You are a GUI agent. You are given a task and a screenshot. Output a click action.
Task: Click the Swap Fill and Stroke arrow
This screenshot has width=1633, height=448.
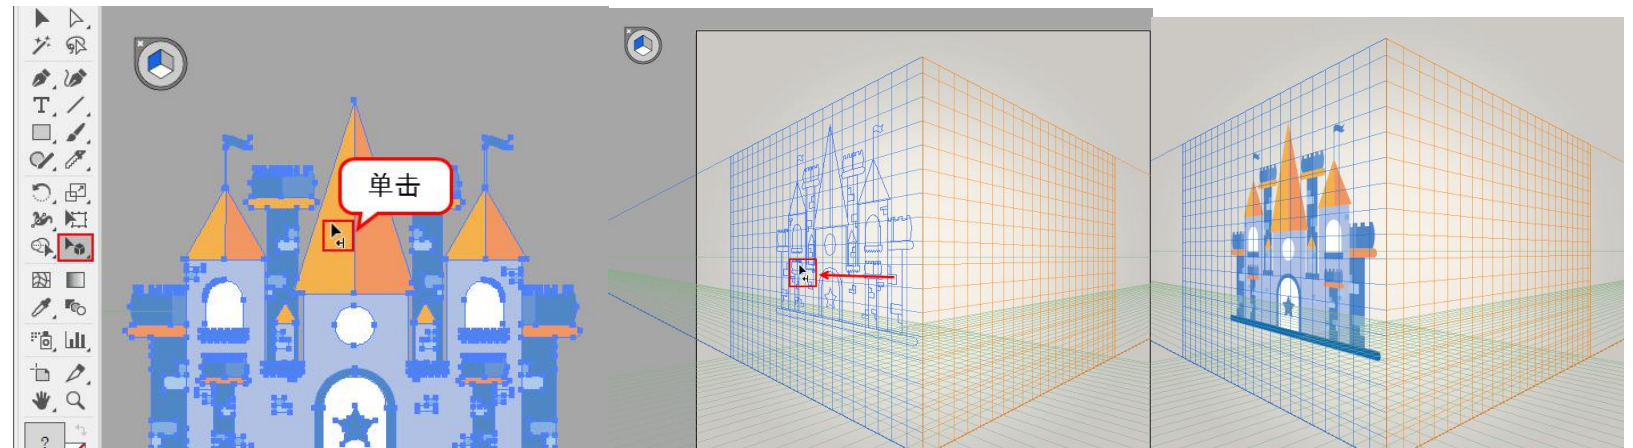click(x=81, y=431)
